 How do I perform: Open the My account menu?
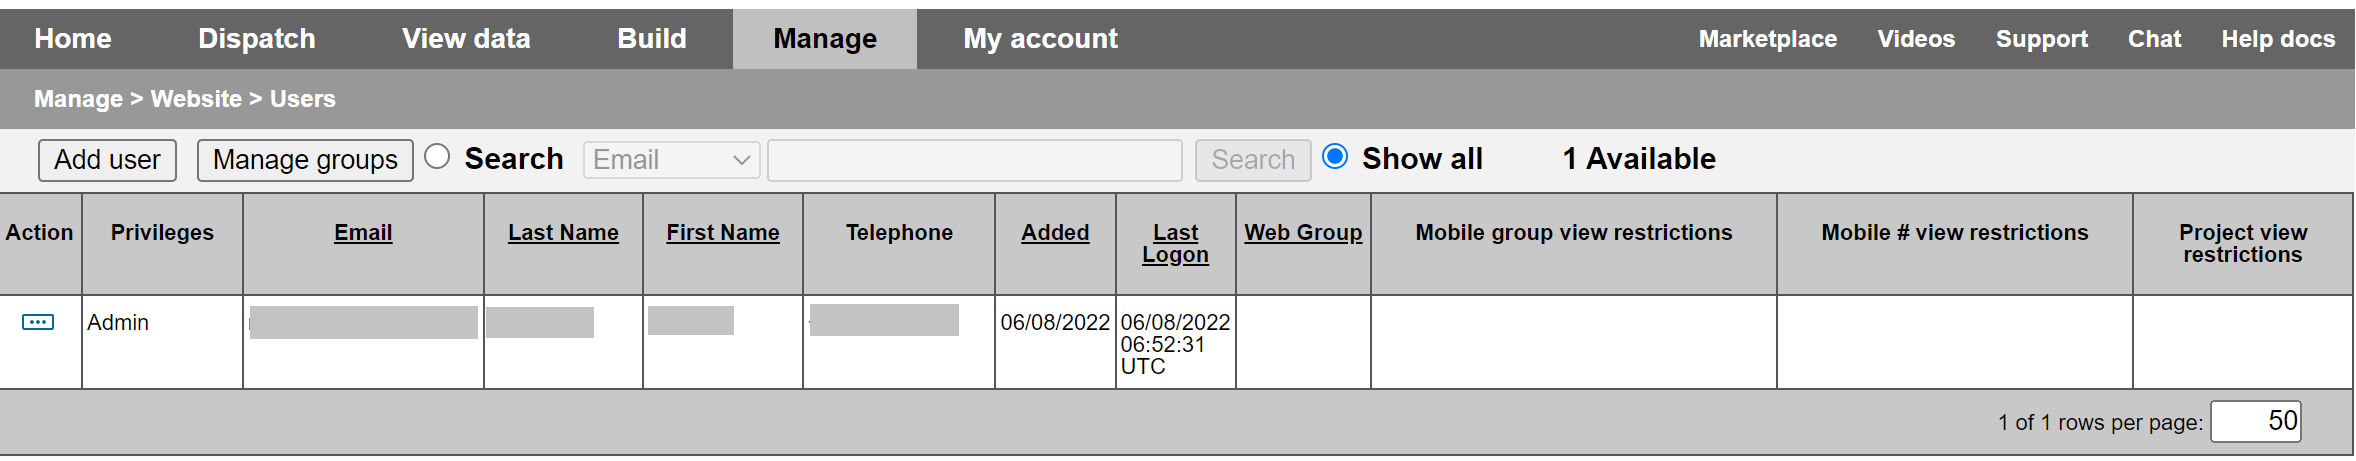(x=1040, y=39)
